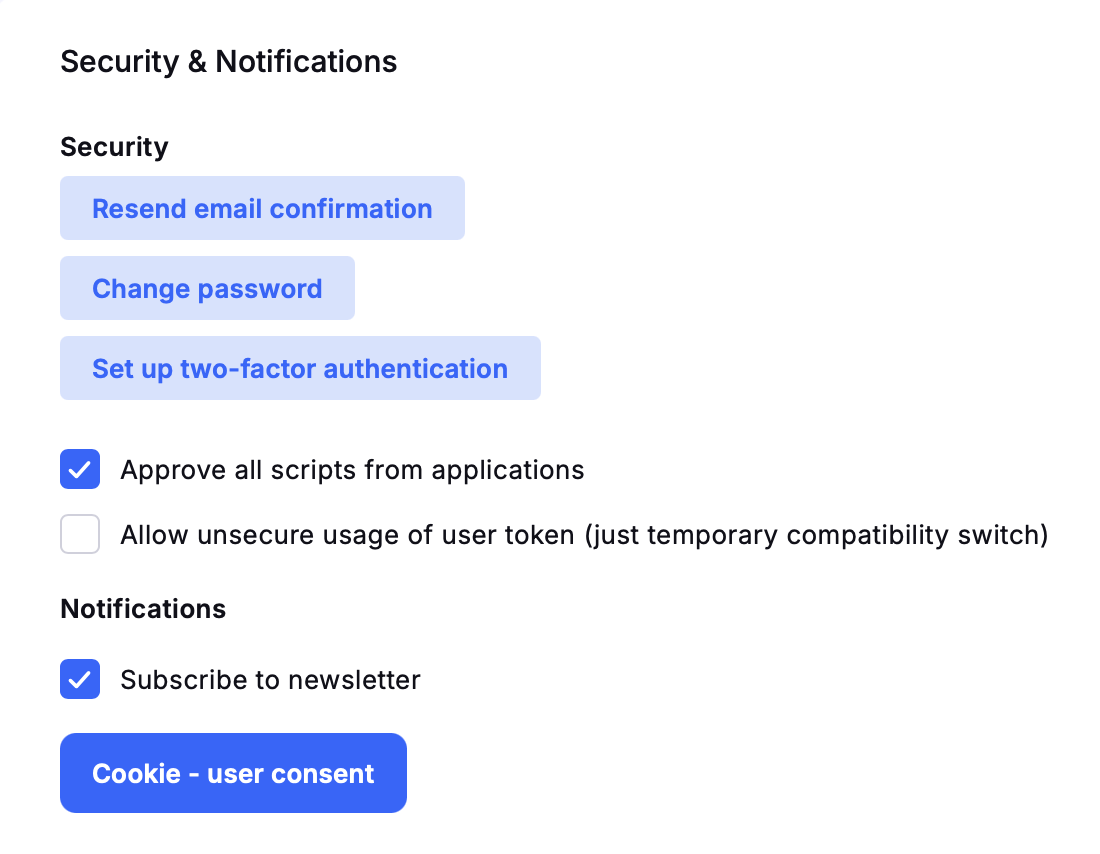Click the Subscribe to newsletter label text
This screenshot has width=1100, height=854.
coord(270,680)
